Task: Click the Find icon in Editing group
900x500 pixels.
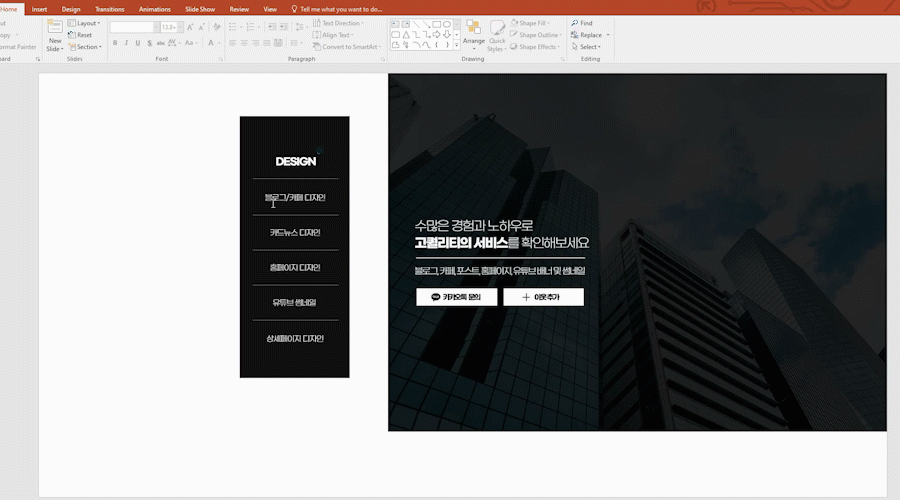Action: coord(582,23)
